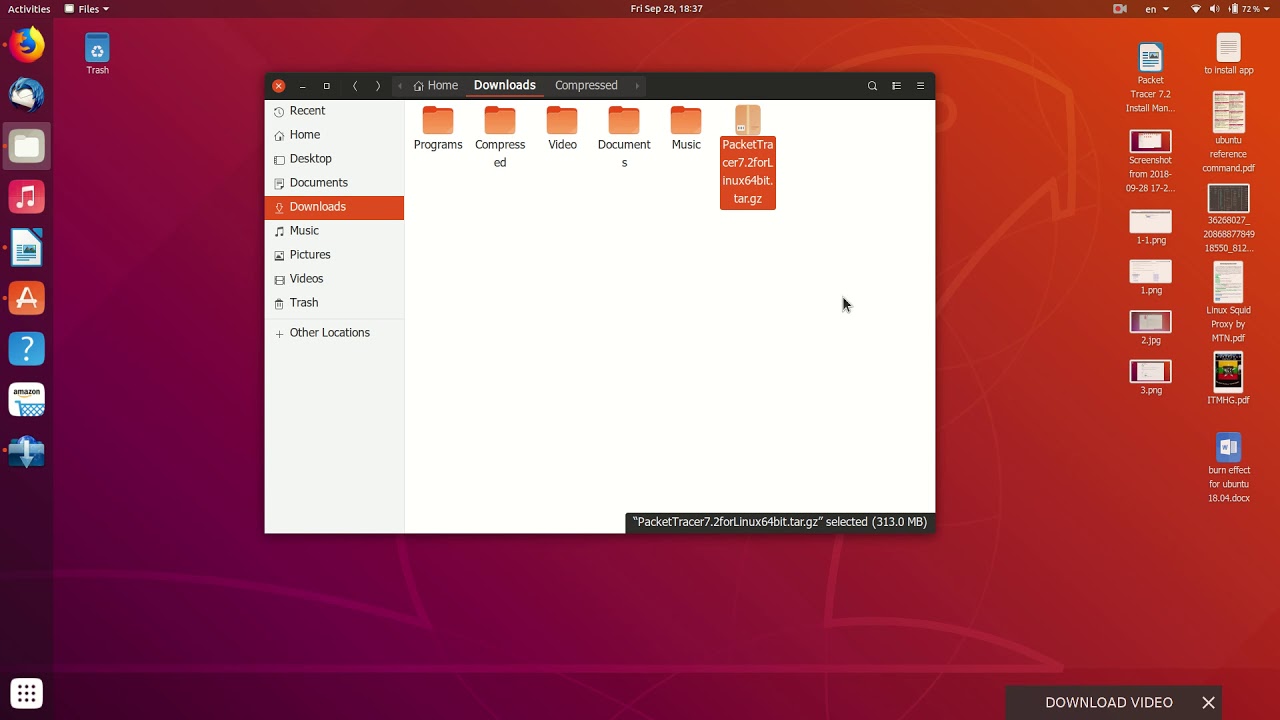
Task: Open the download manager dock icon
Action: [x=27, y=451]
